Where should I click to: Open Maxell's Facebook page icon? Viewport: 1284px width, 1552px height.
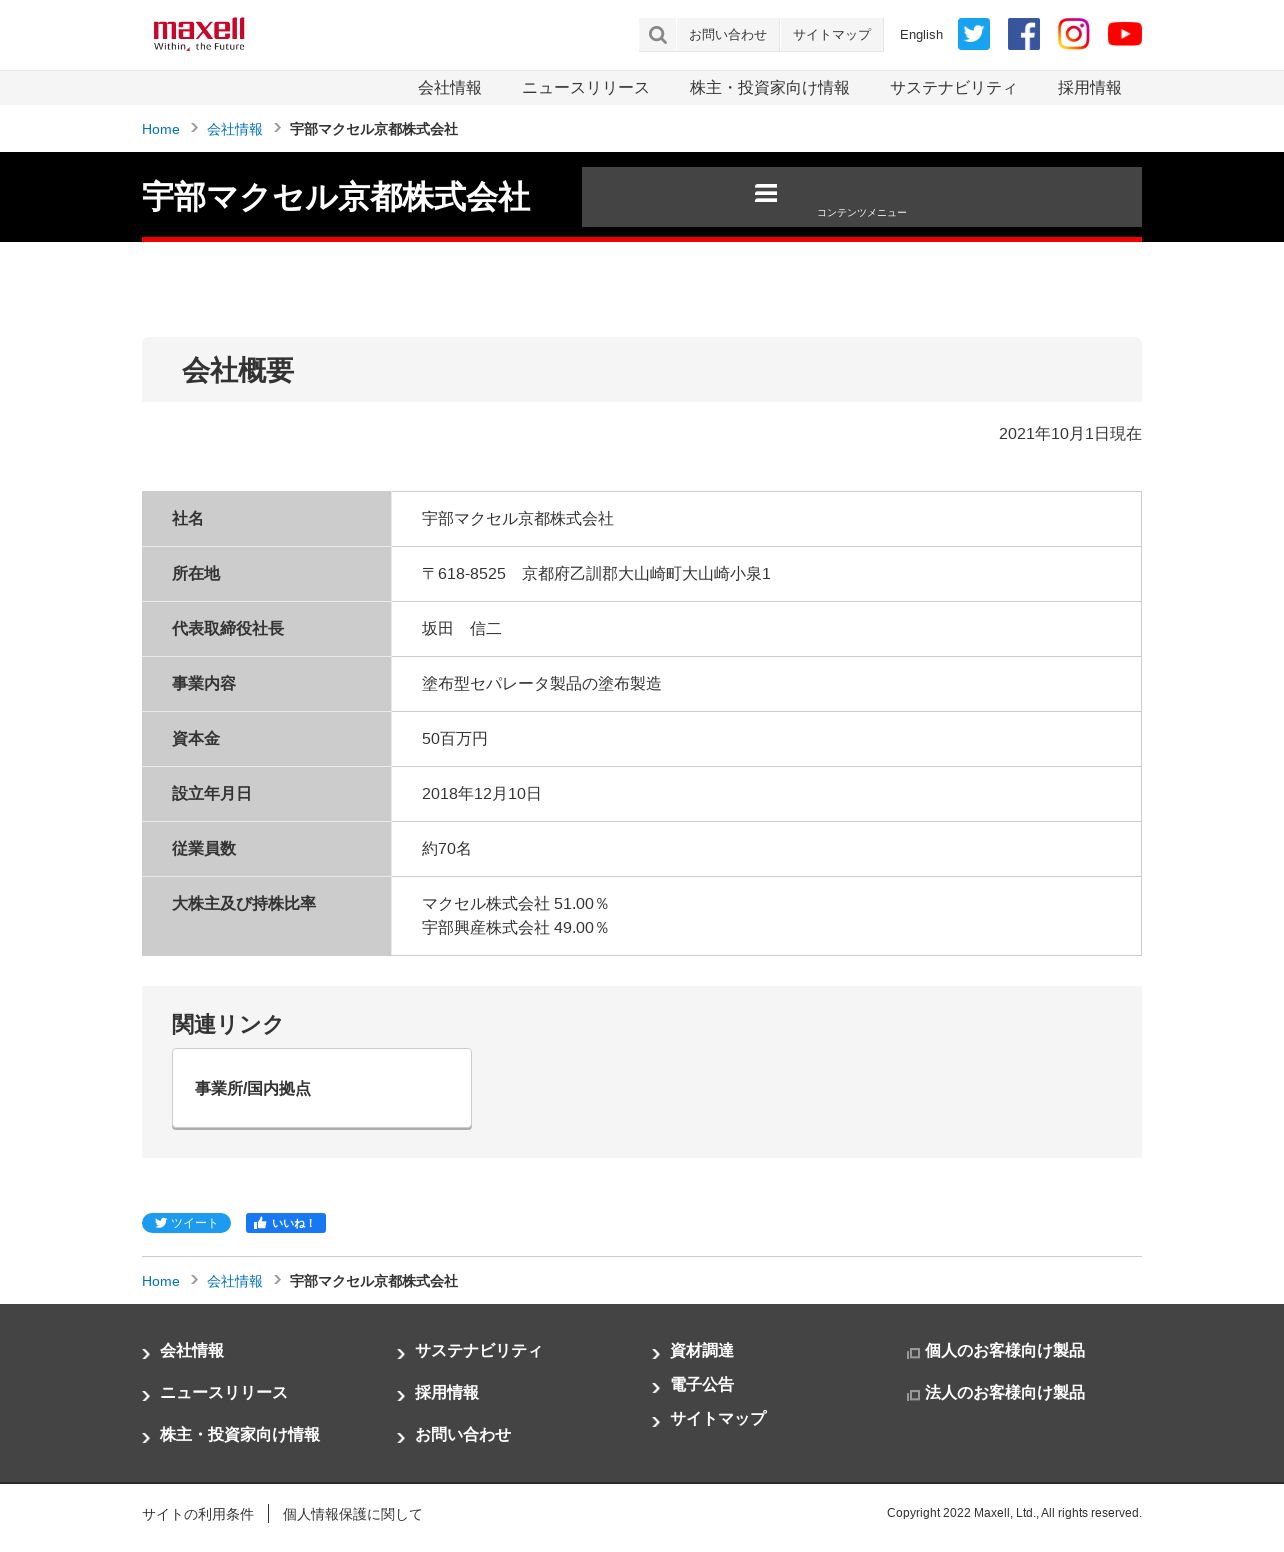pos(1024,34)
